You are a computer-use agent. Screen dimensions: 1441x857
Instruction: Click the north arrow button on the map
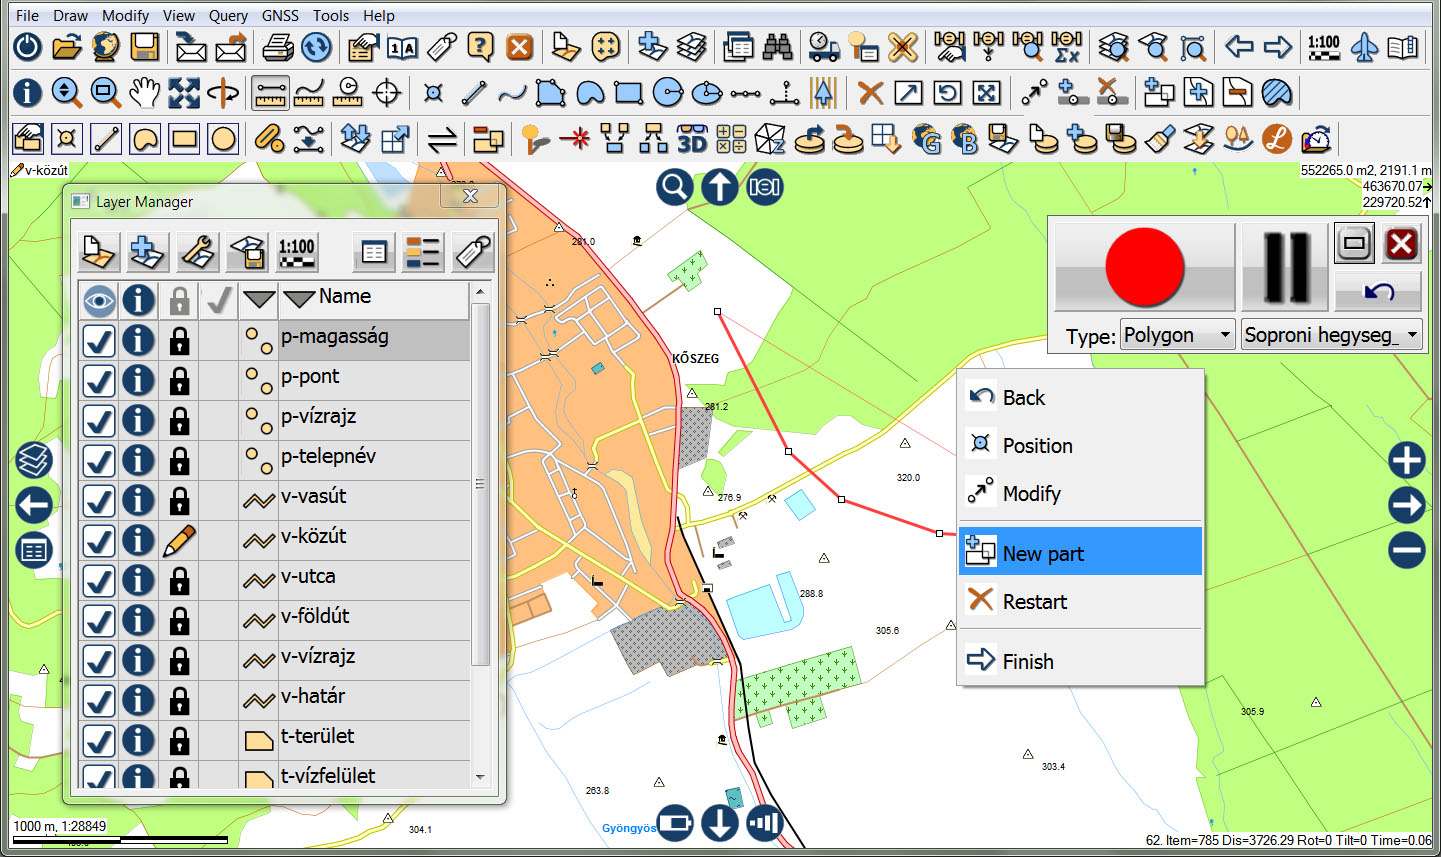click(x=719, y=187)
